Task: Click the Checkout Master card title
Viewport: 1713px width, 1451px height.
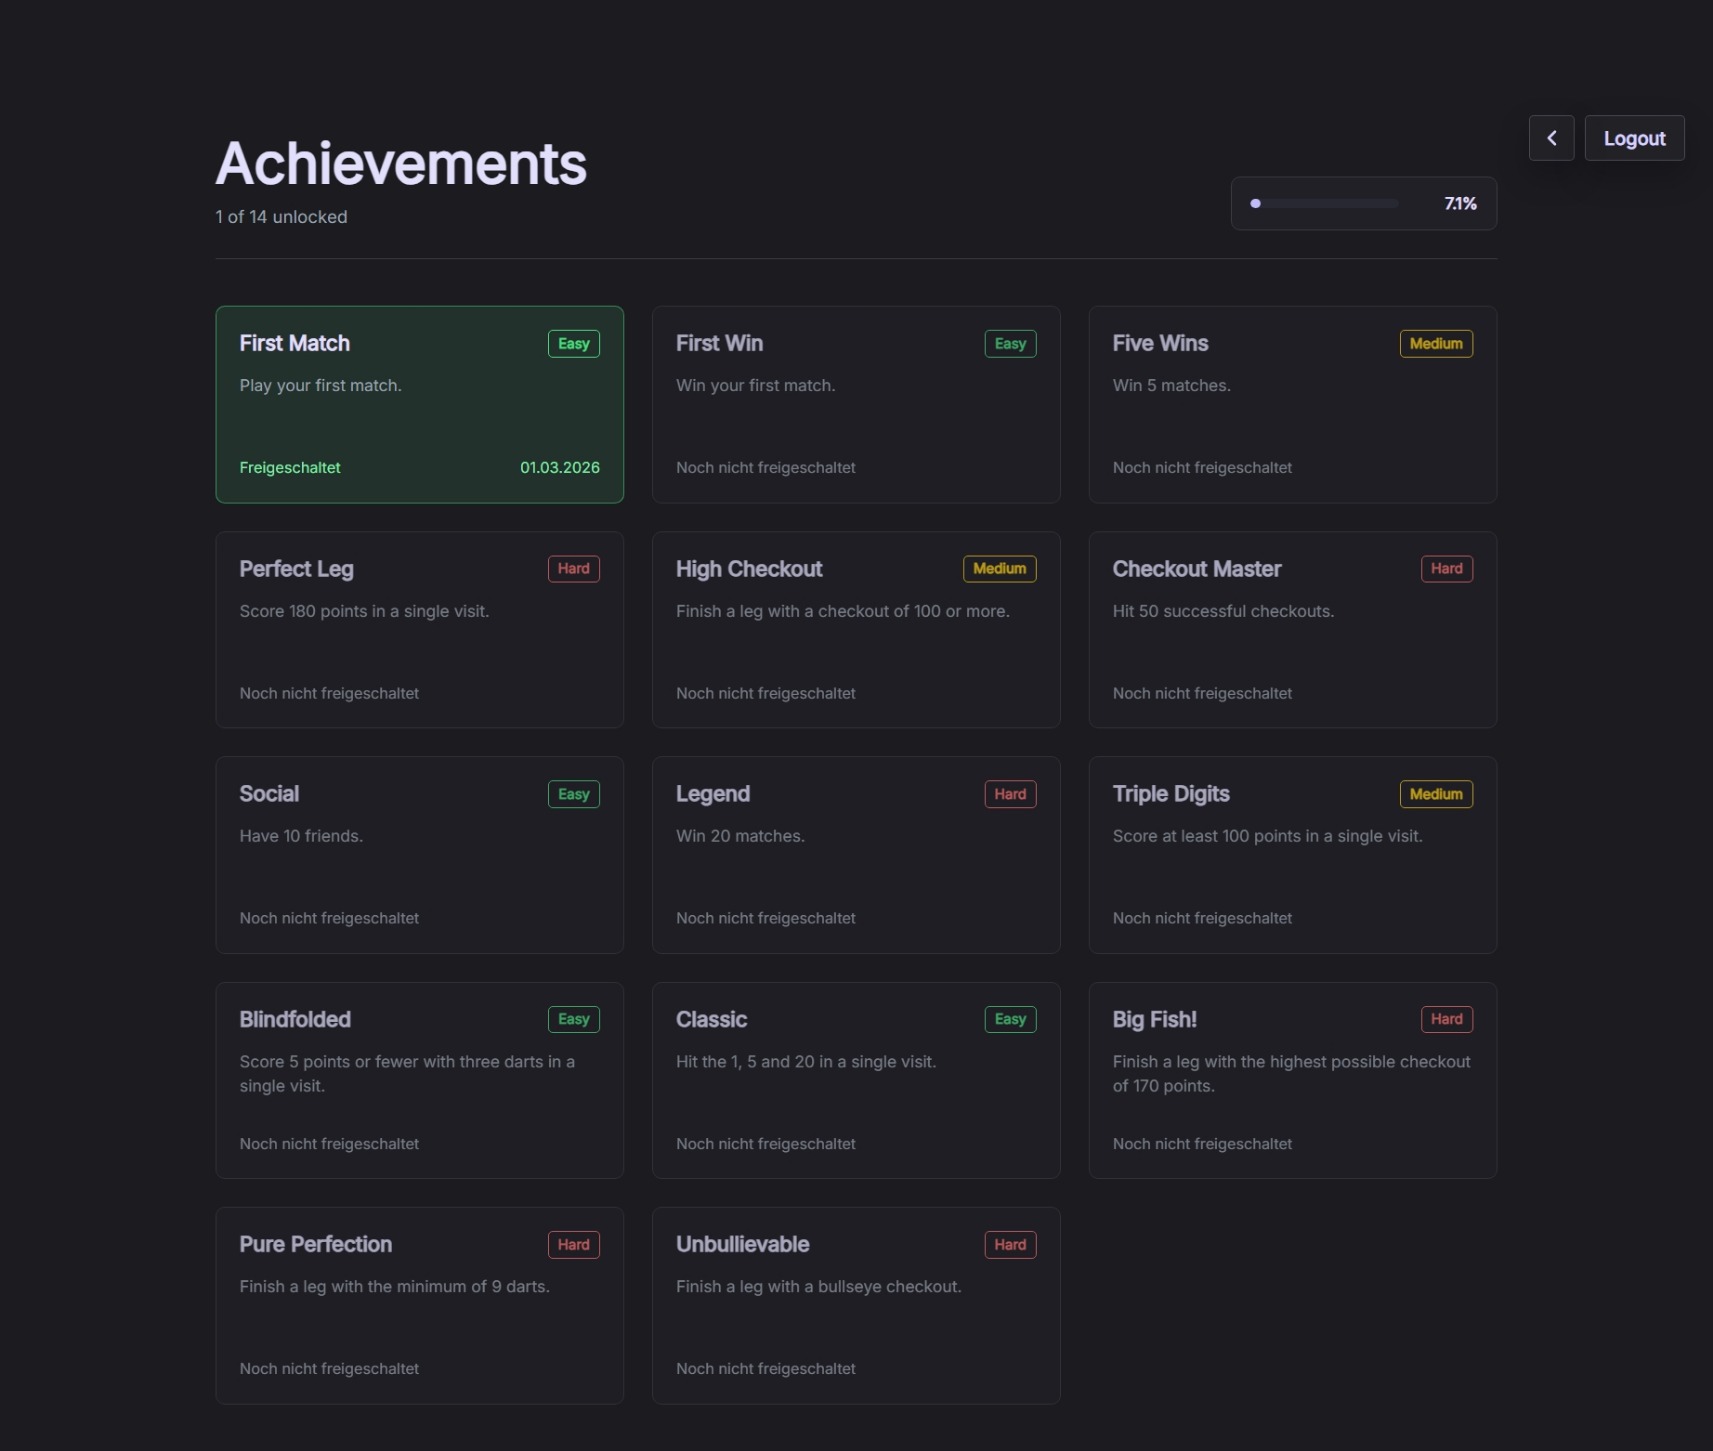Action: [1197, 569]
